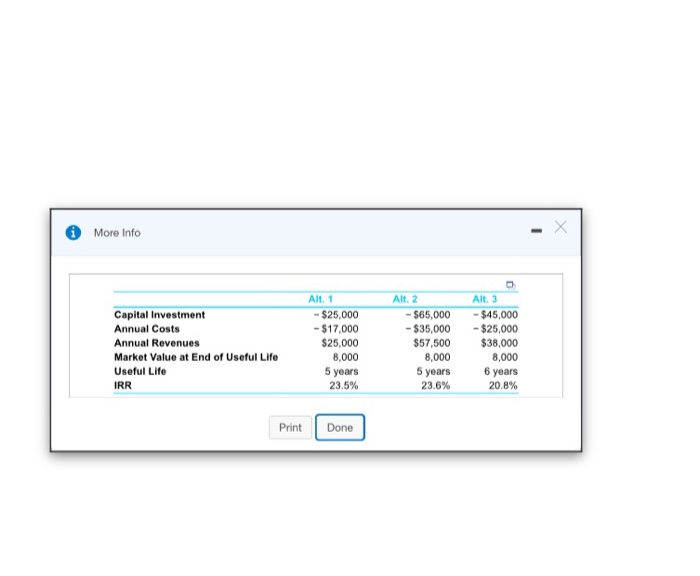700x576 pixels.
Task: Close the More Info dialog
Action: (x=561, y=227)
